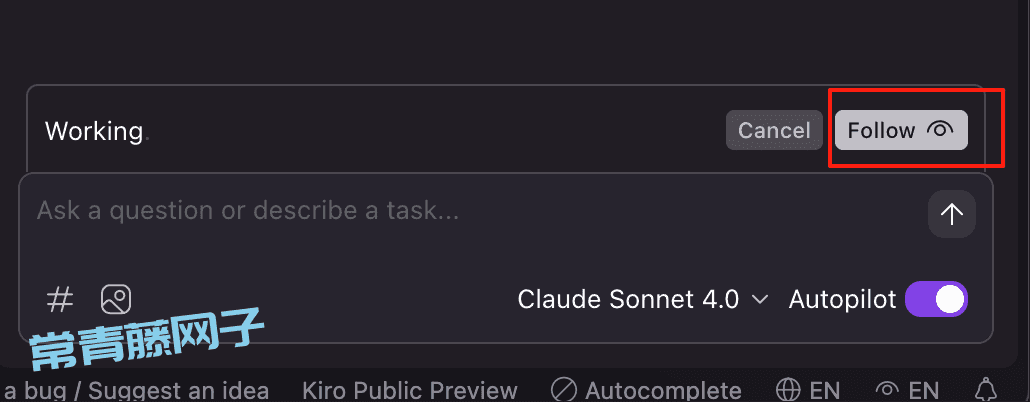Open the globe language icon
This screenshot has height=402, width=1030.
point(788,390)
